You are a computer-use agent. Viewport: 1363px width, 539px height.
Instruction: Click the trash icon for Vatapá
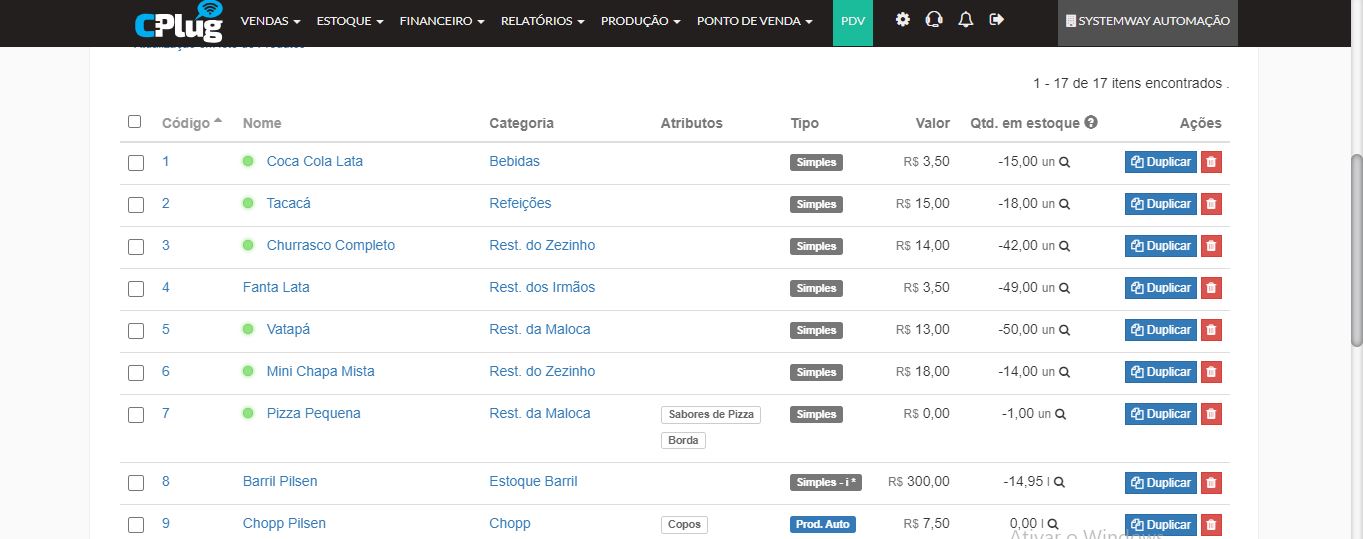(x=1211, y=330)
